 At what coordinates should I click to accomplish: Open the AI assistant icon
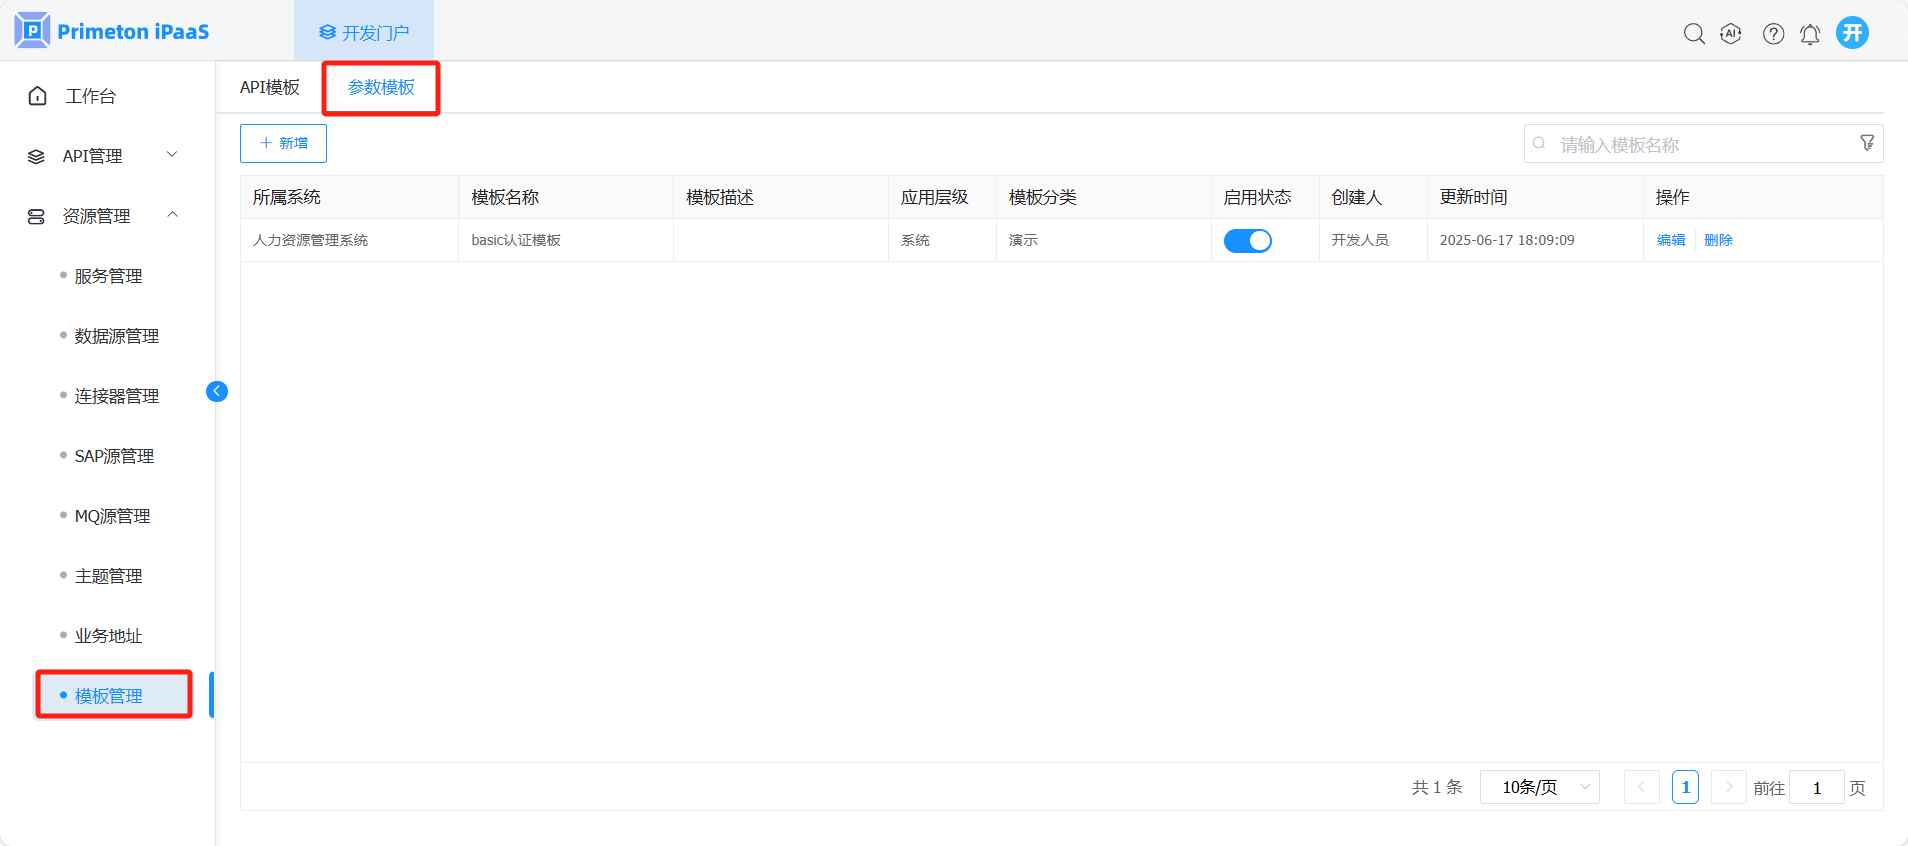1731,34
